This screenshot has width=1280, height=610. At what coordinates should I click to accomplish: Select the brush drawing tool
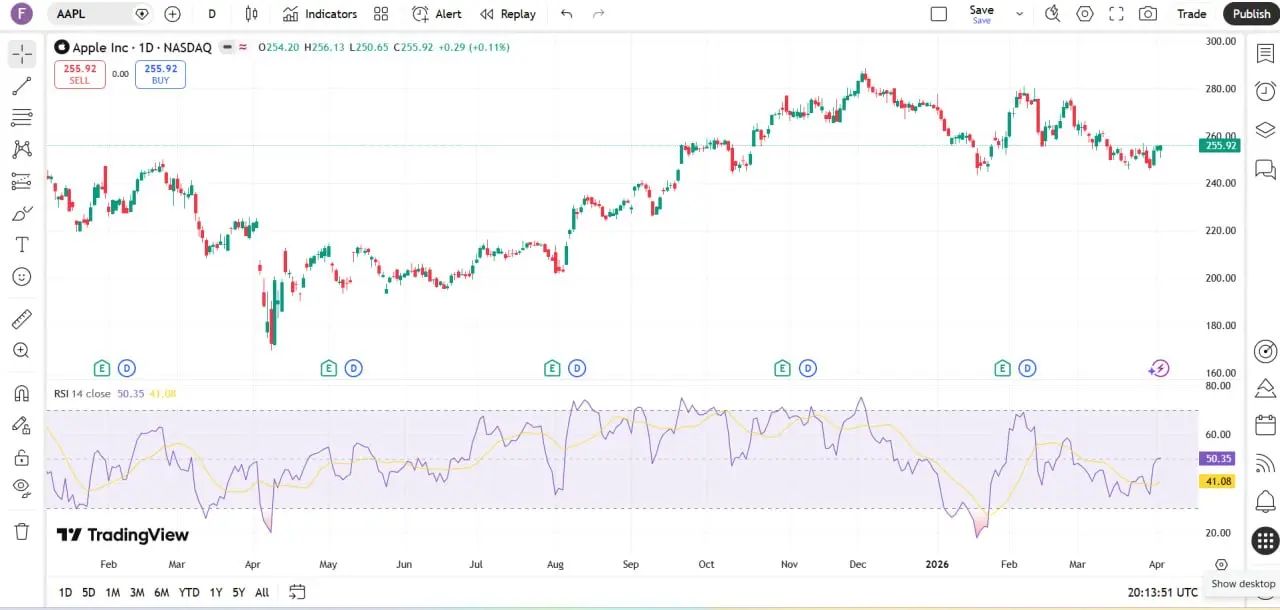coord(22,213)
